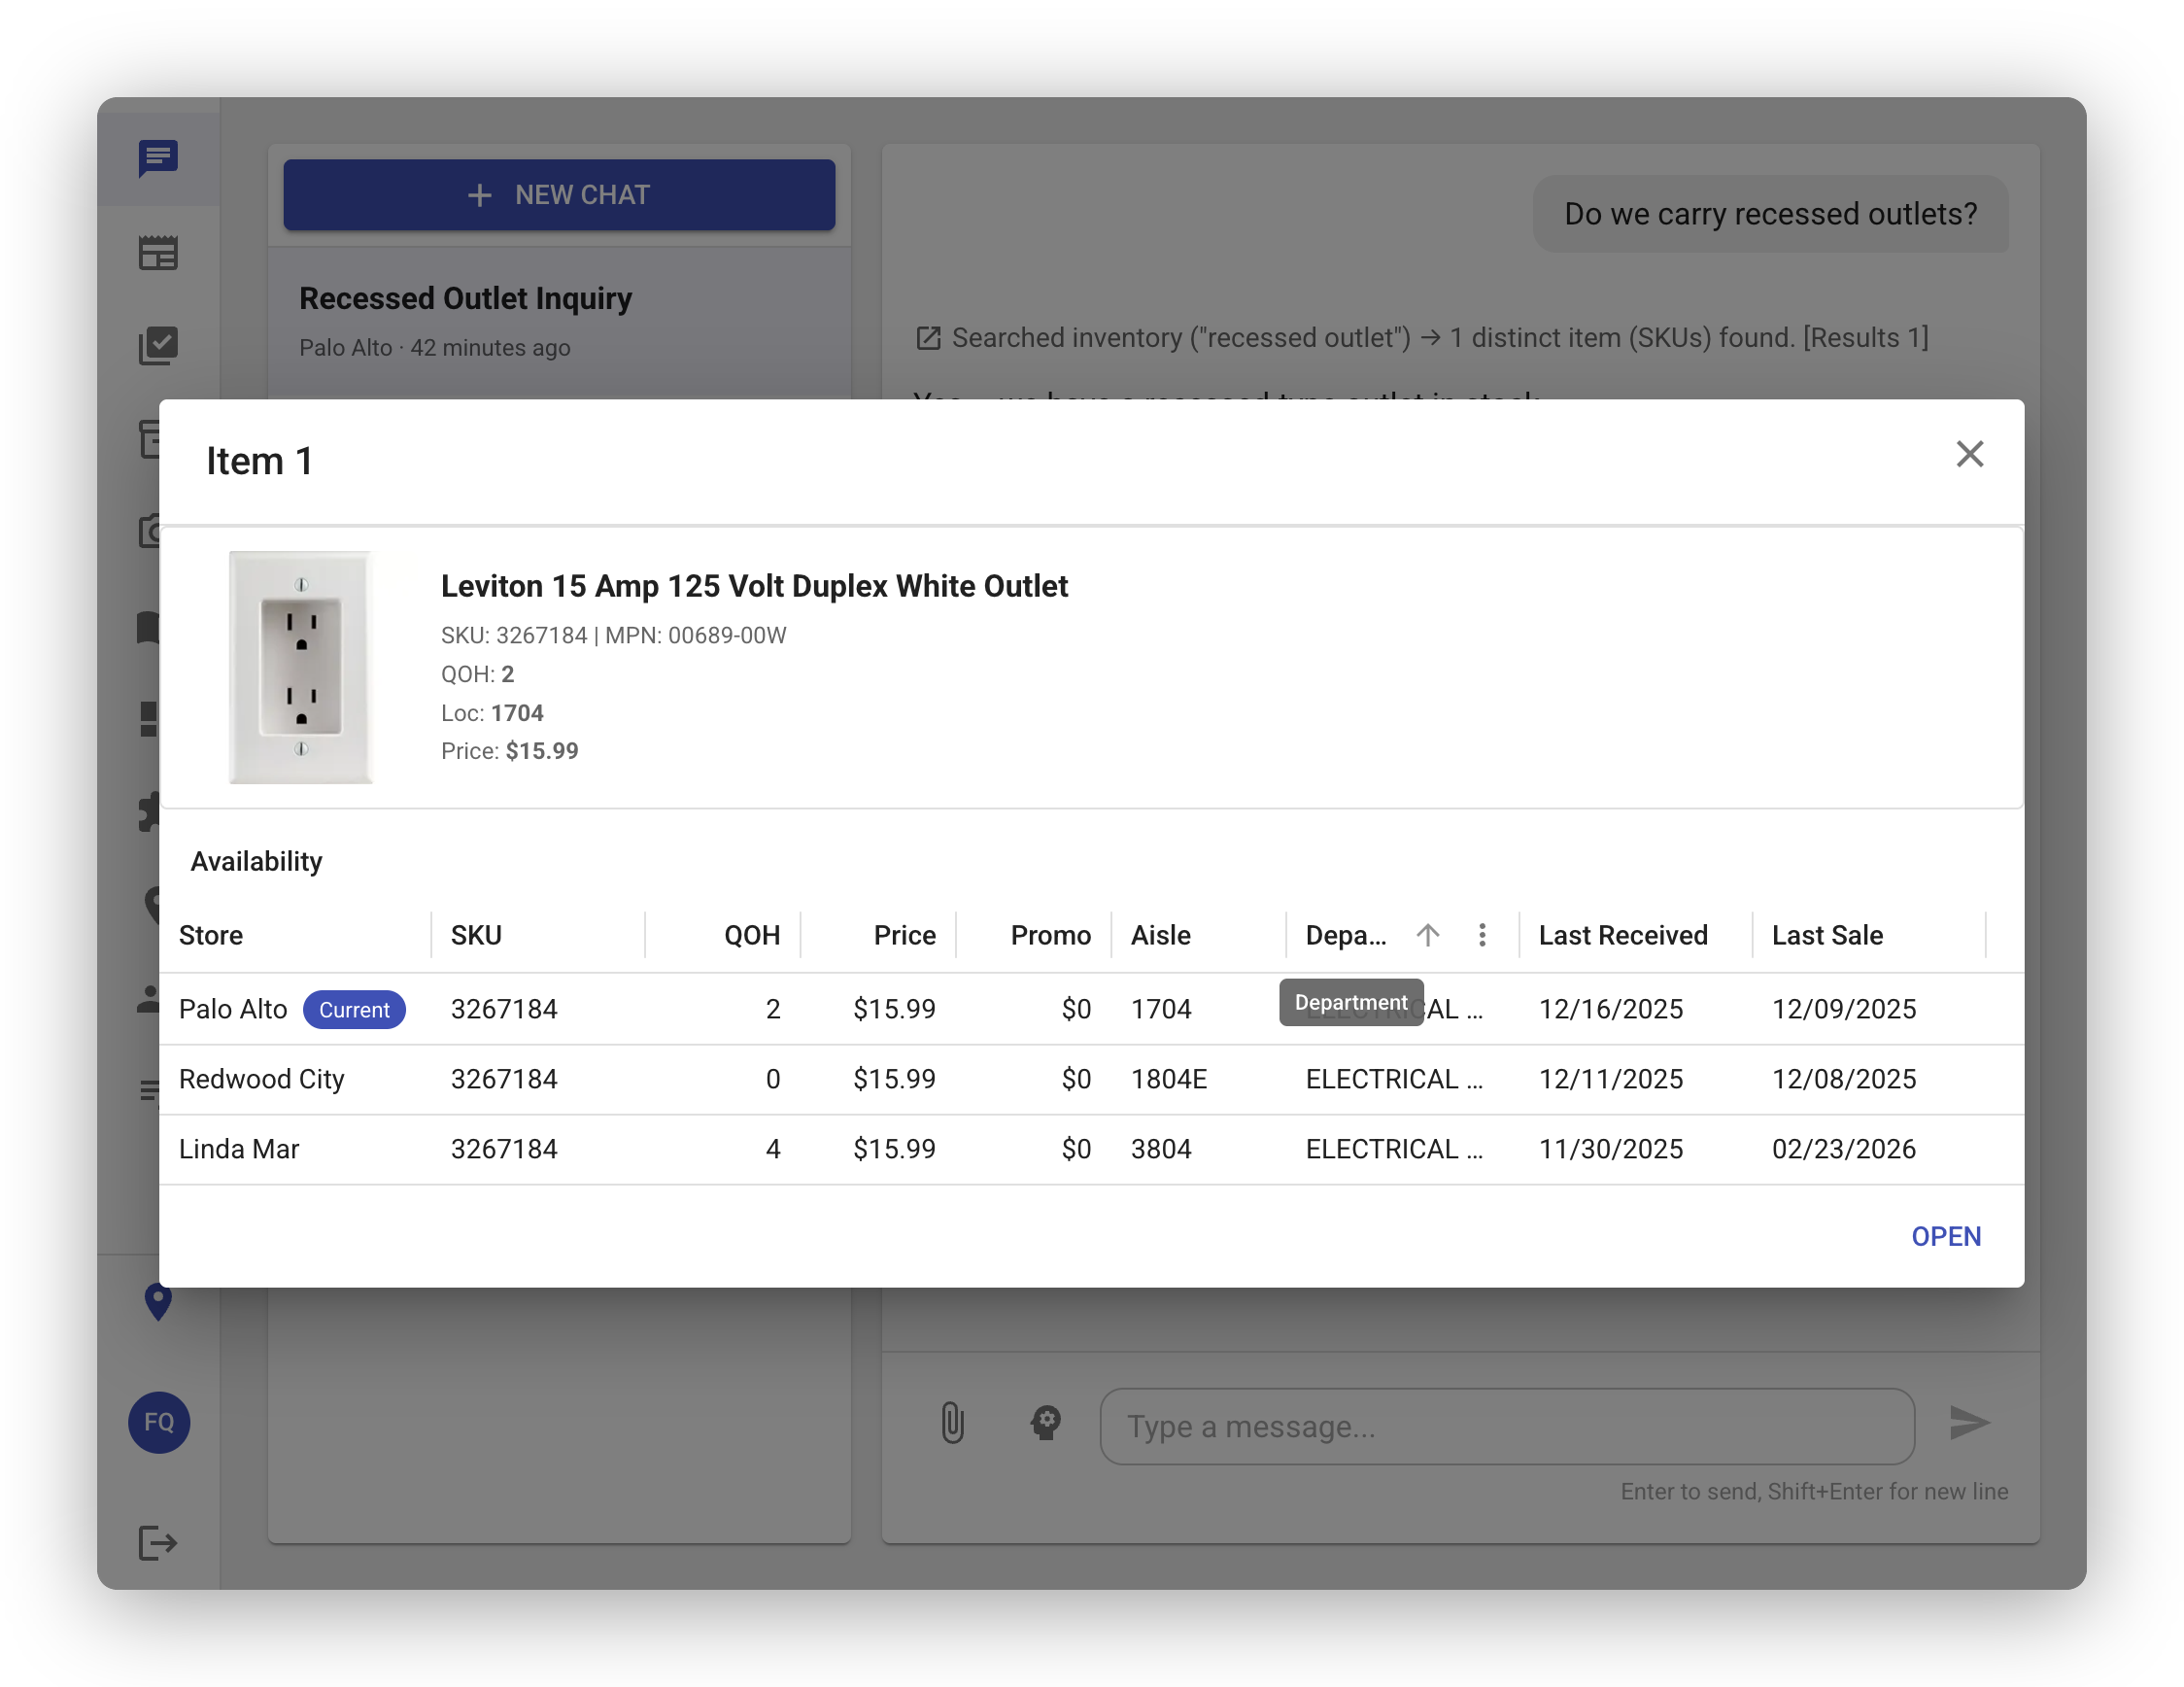2184x1687 pixels.
Task: Open the table view sidebar icon
Action: tap(158, 253)
